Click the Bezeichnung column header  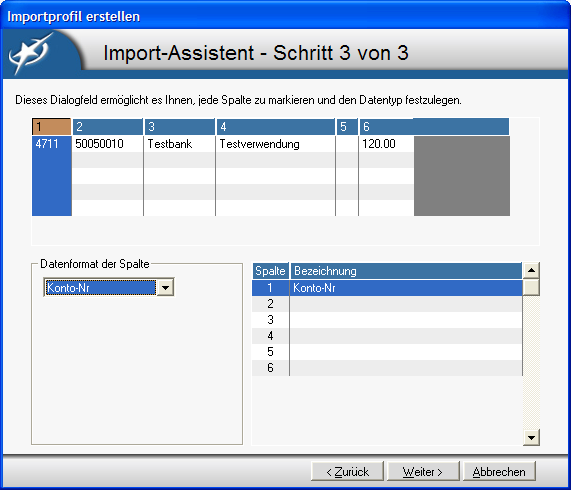coord(406,271)
